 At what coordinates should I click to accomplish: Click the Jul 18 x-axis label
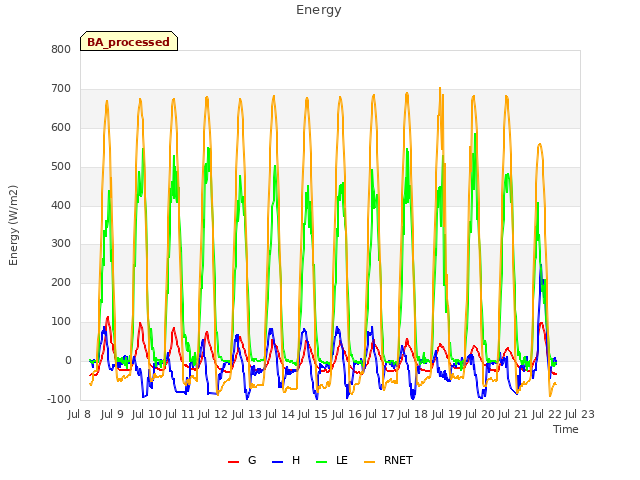[413, 414]
